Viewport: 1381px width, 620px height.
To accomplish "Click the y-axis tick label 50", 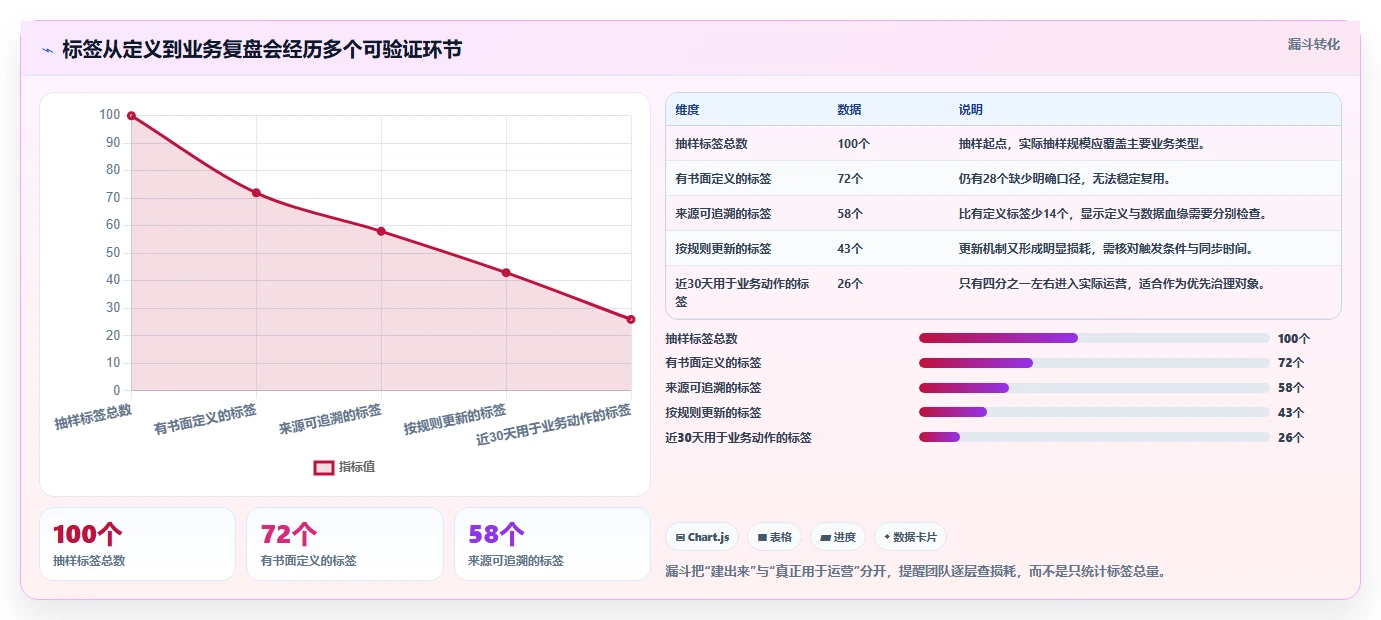I will (x=111, y=253).
